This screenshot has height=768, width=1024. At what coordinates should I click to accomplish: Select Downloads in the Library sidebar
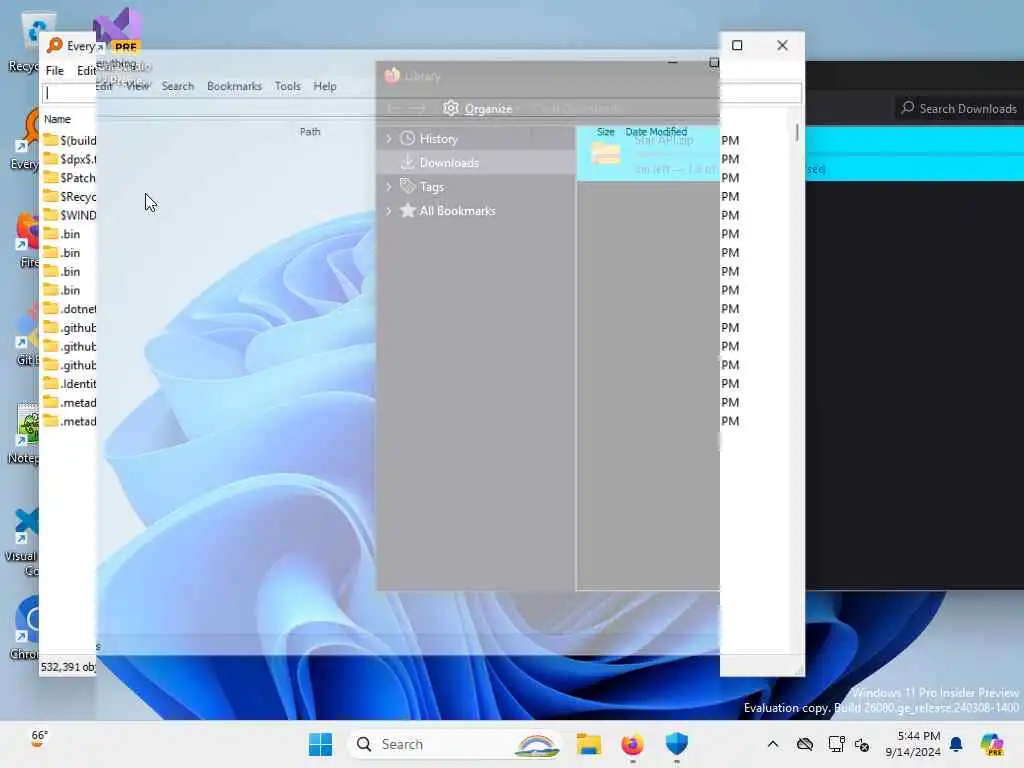click(475, 163)
